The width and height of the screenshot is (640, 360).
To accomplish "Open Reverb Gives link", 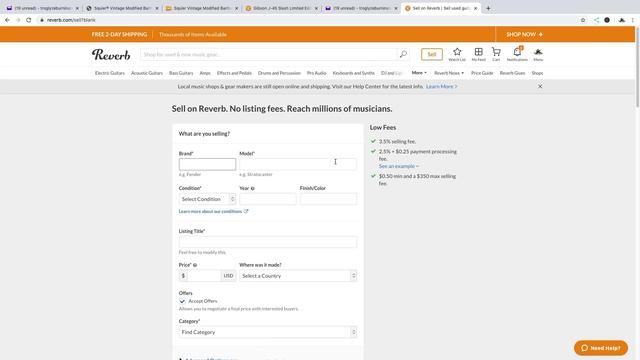I will point(512,73).
